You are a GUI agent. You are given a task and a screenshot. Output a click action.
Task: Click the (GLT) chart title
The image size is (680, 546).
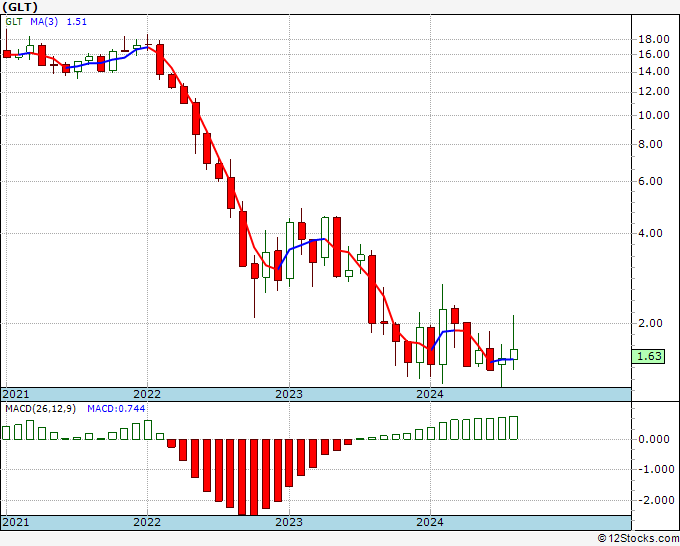tap(20, 7)
